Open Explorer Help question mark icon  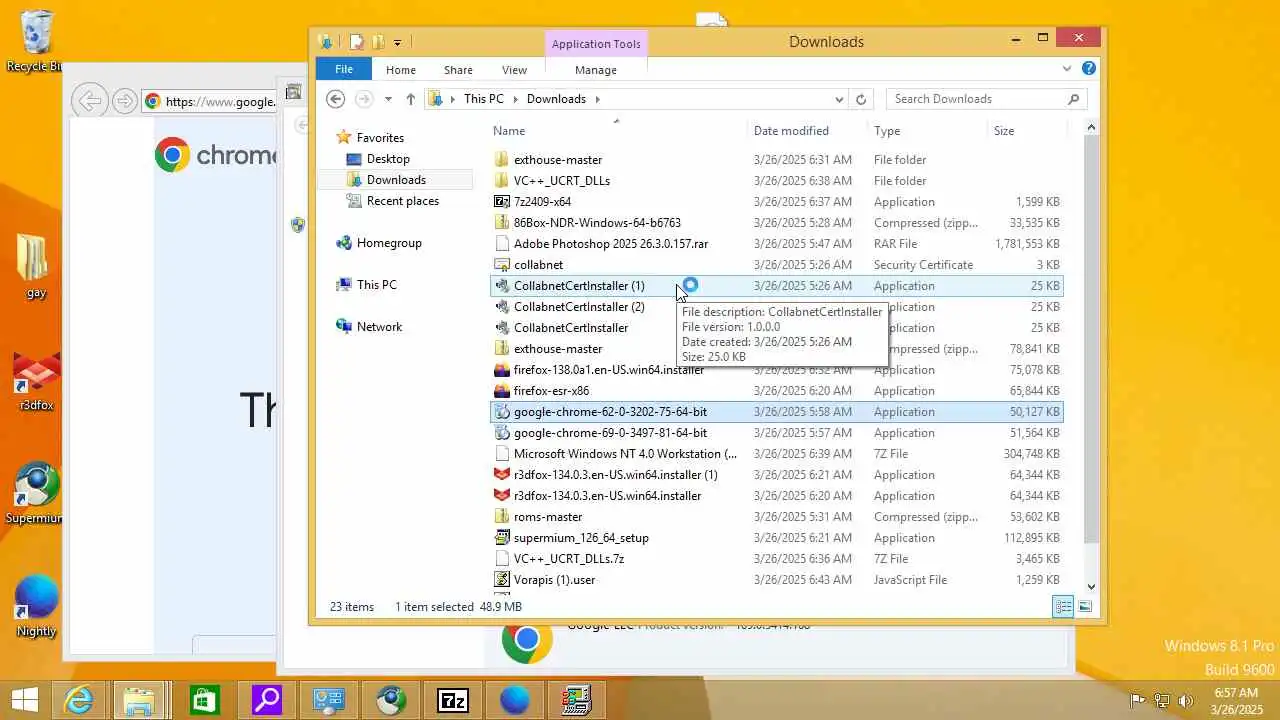(x=1089, y=69)
